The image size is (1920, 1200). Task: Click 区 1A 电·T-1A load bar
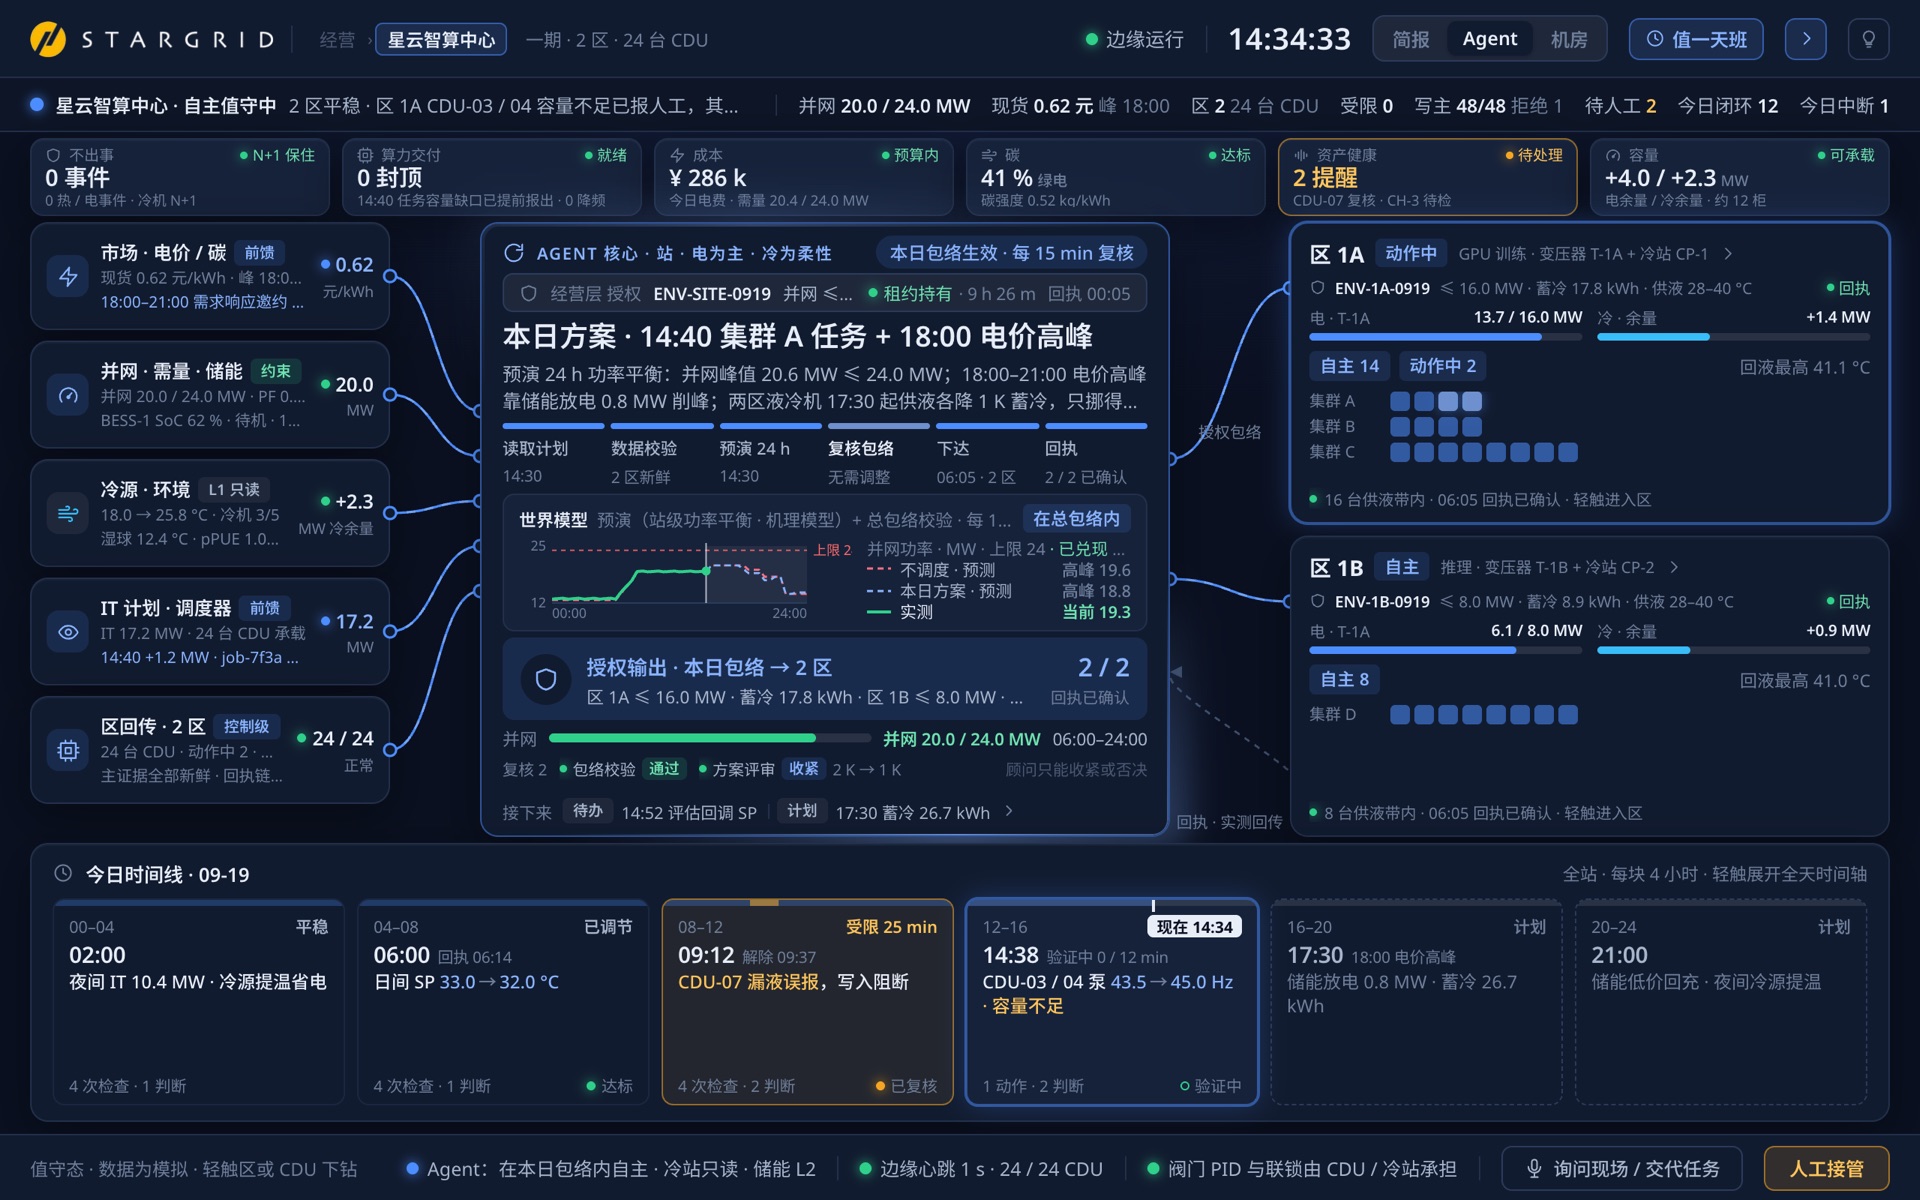click(x=1446, y=337)
